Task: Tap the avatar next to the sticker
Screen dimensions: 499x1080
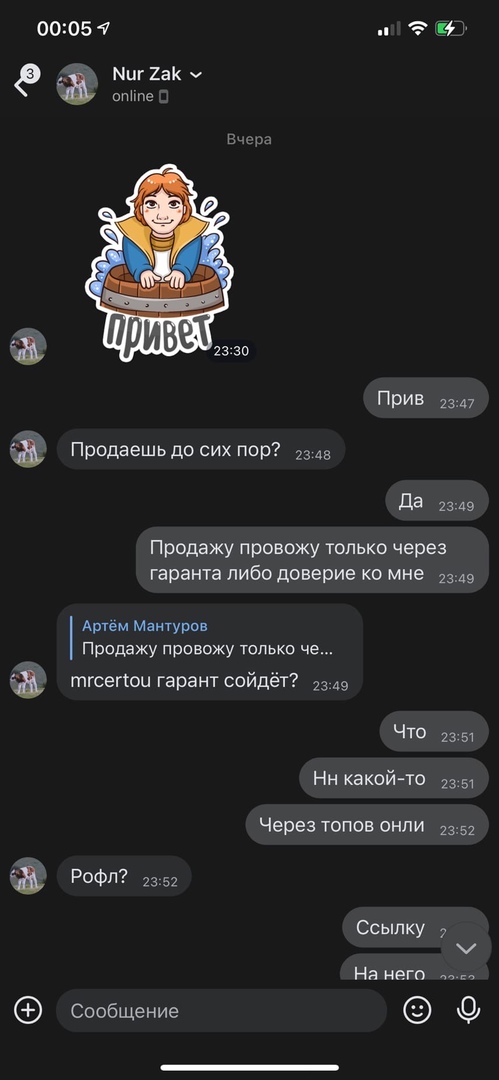Action: (x=28, y=346)
